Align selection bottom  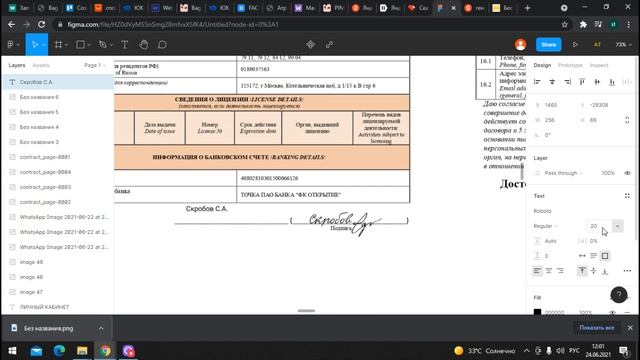tap(612, 82)
